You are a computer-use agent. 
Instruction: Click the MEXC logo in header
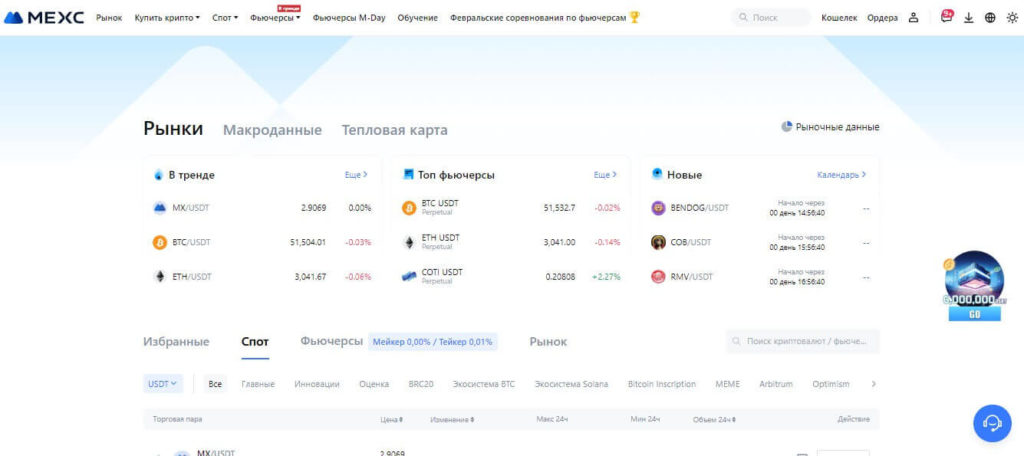pyautogui.click(x=46, y=17)
